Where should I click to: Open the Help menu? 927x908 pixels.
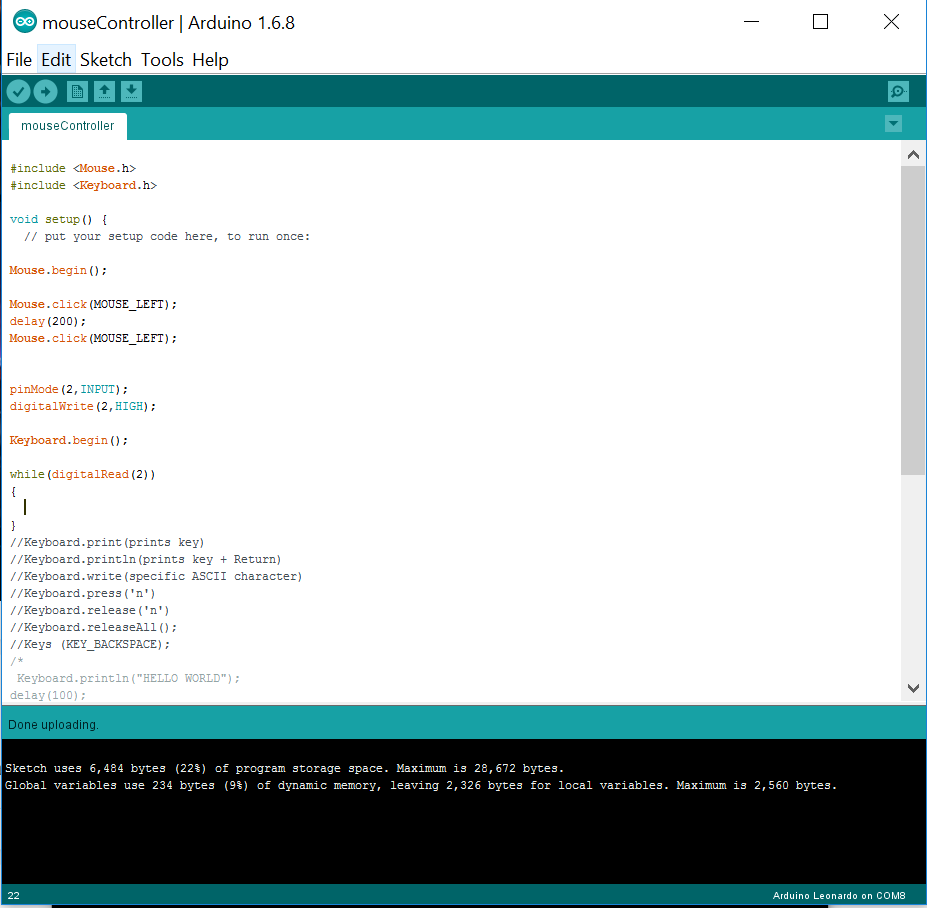point(210,60)
